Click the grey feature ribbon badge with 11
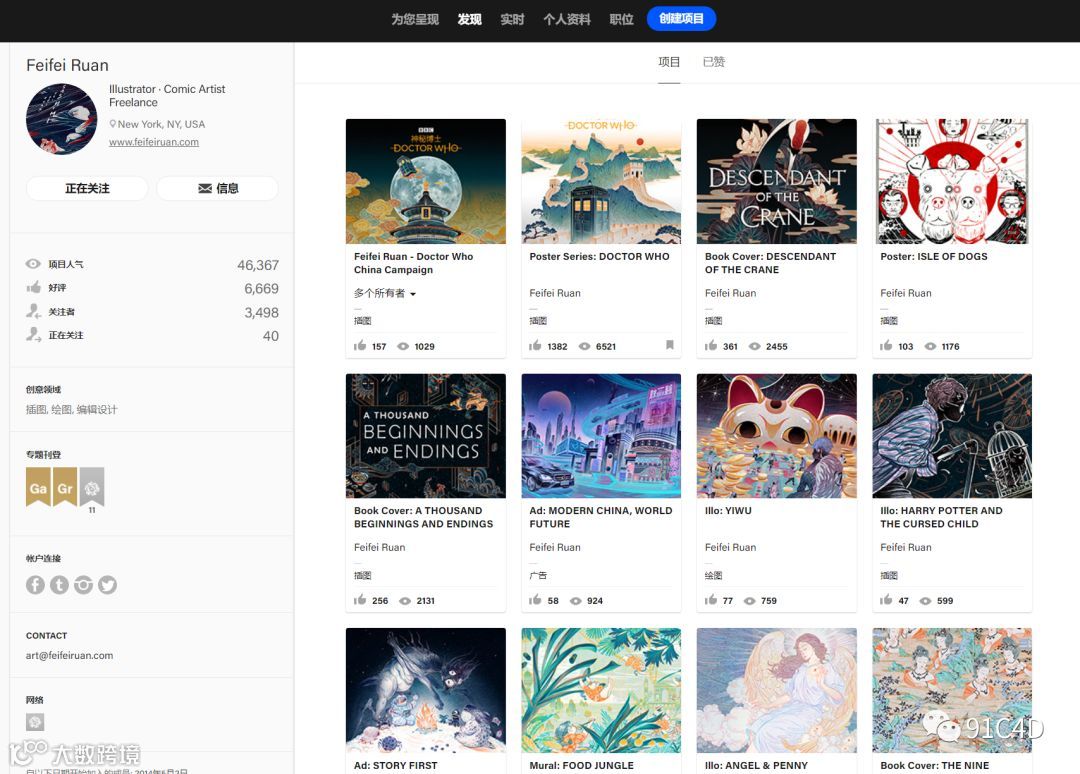 coord(92,487)
